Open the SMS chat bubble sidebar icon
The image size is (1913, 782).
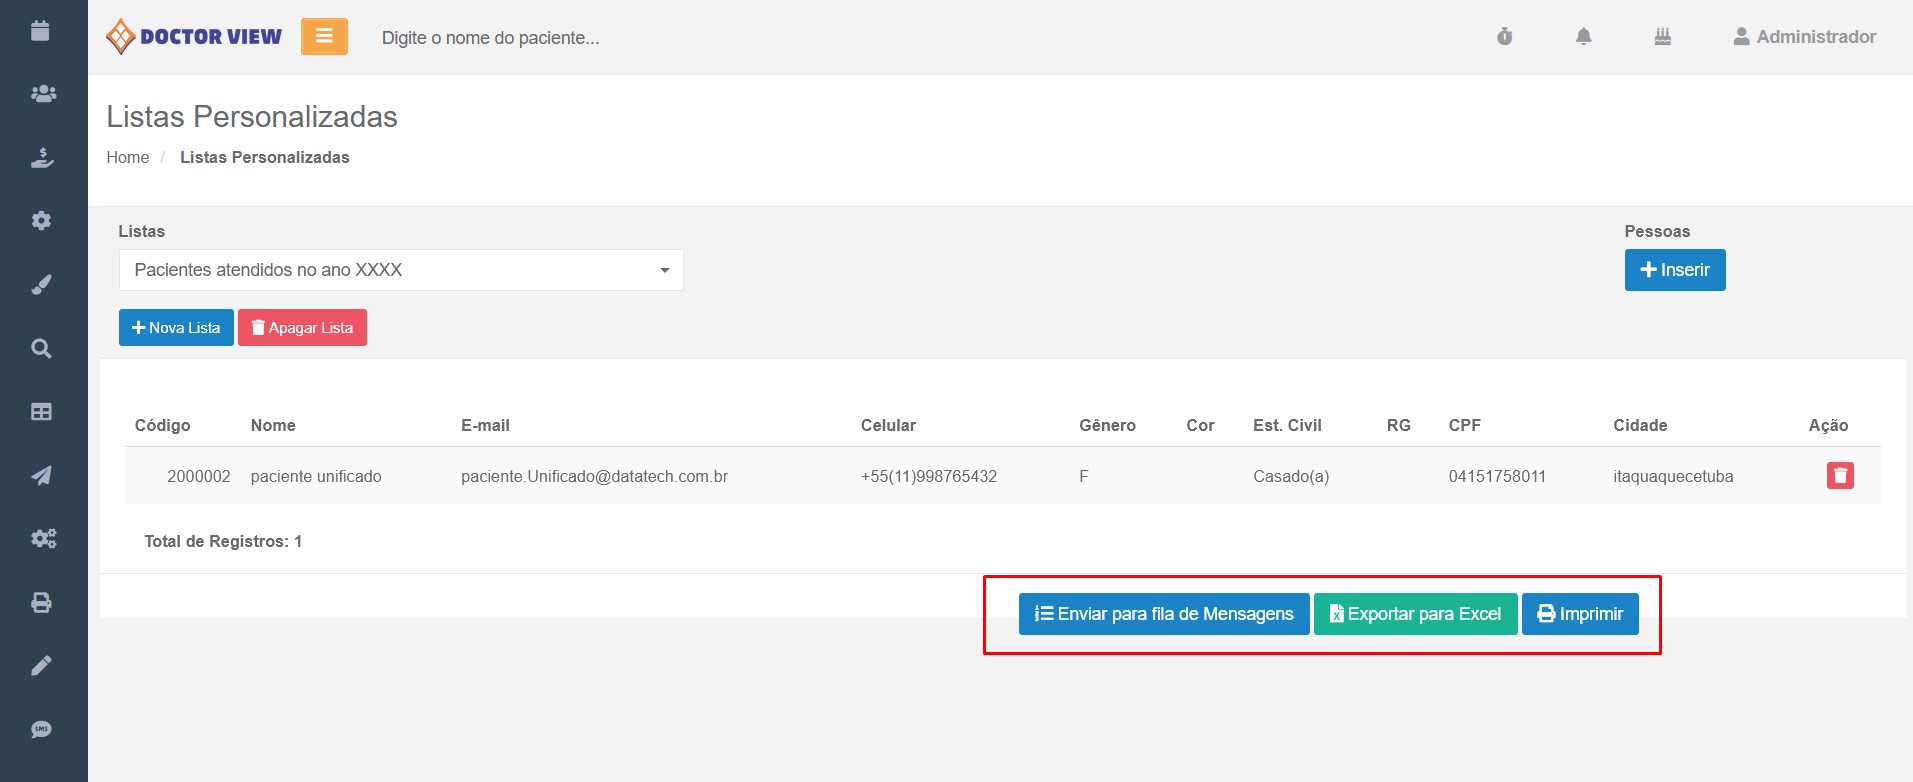point(41,730)
